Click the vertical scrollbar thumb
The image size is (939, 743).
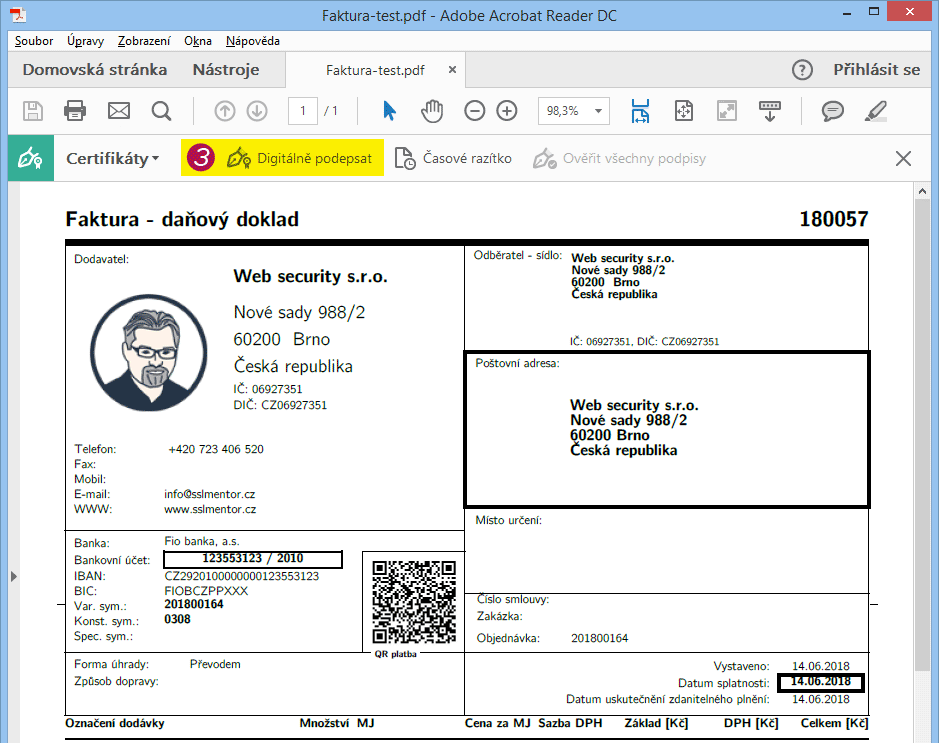coord(922,436)
